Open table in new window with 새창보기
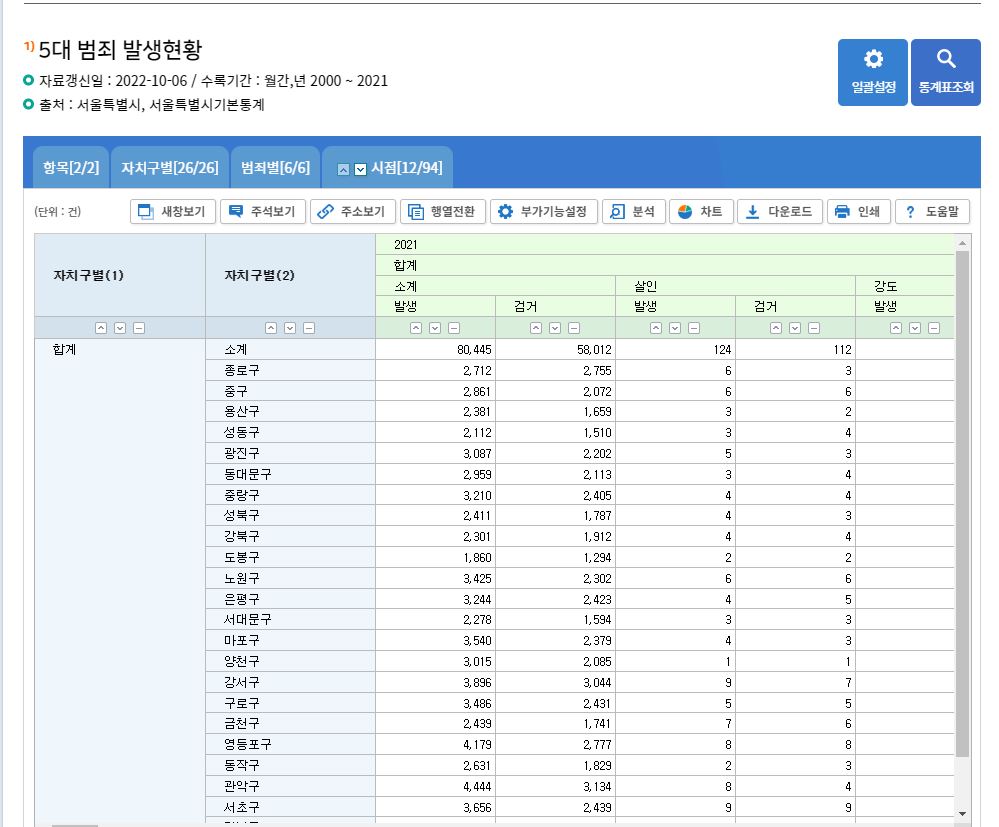Image resolution: width=999 pixels, height=827 pixels. pos(173,212)
